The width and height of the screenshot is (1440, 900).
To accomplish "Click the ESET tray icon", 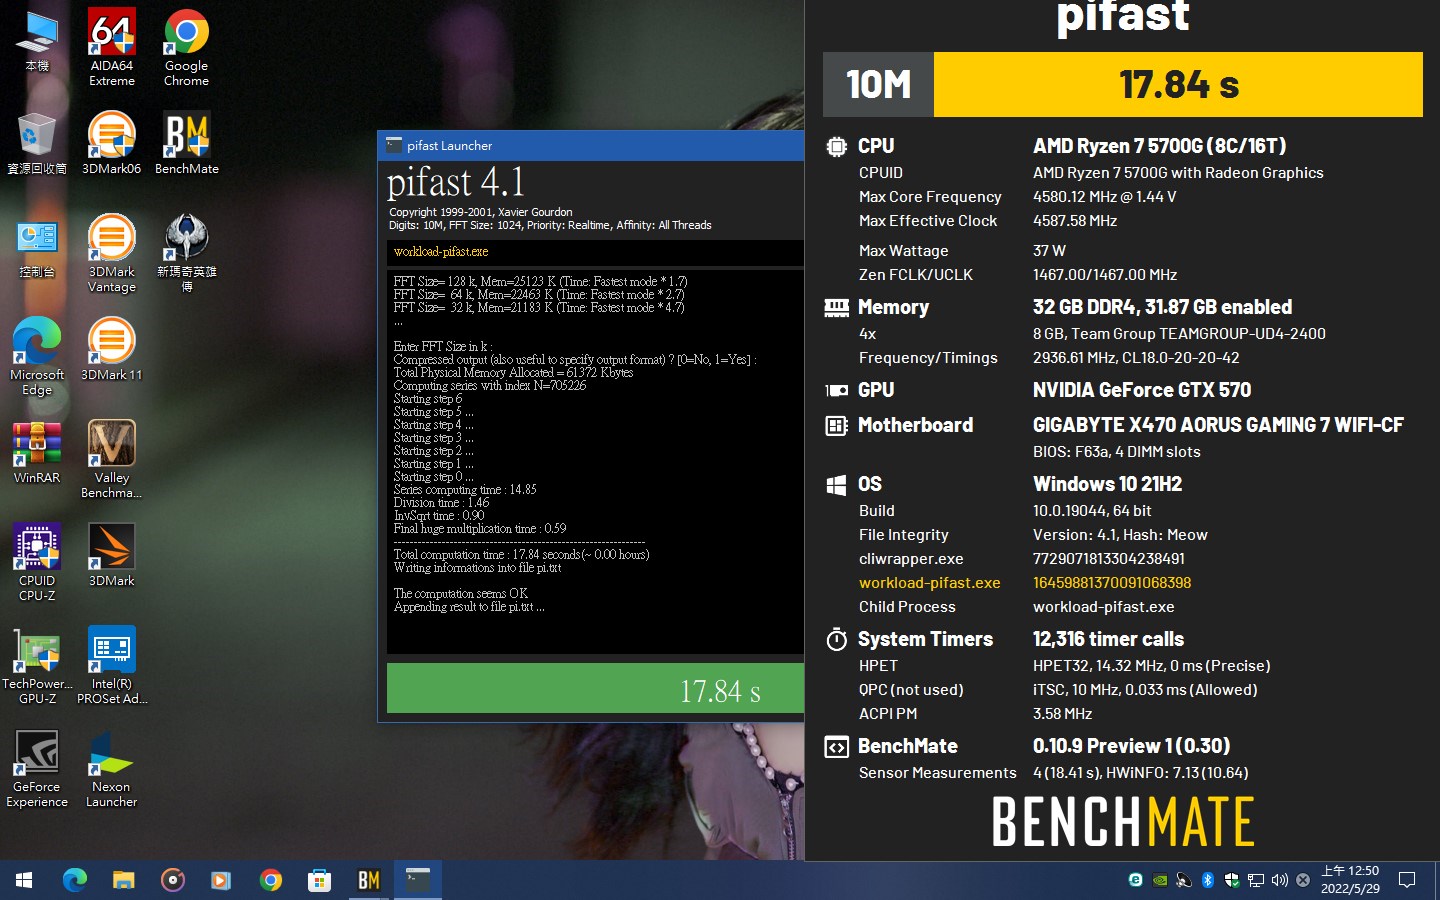I will click(x=1136, y=880).
